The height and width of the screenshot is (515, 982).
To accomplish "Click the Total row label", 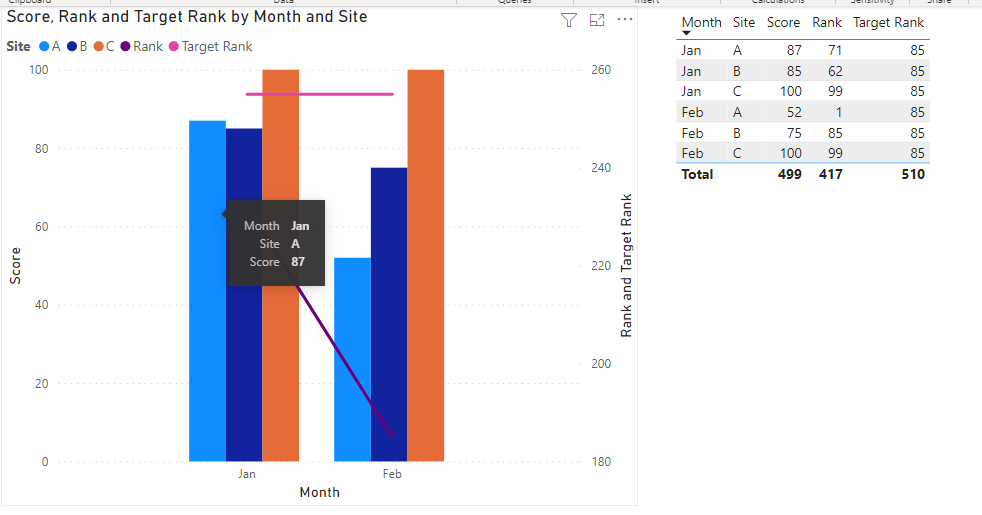I will (697, 174).
